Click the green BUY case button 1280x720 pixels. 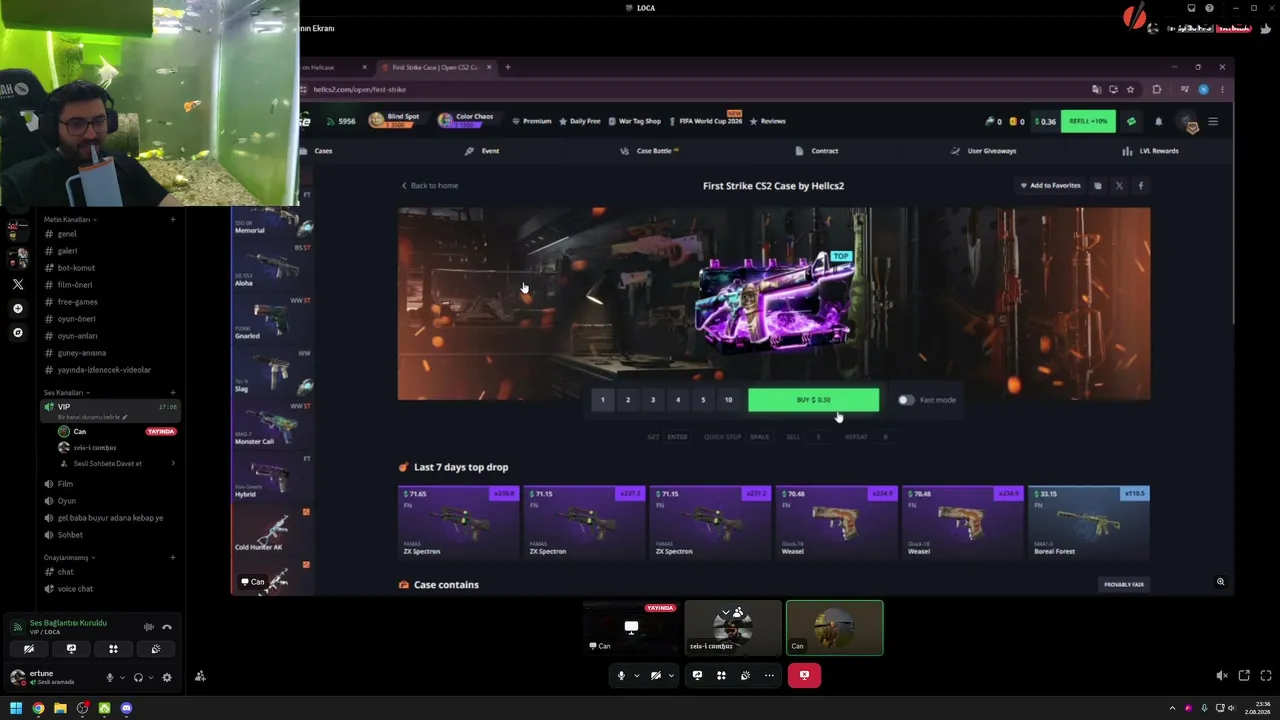[x=814, y=400]
